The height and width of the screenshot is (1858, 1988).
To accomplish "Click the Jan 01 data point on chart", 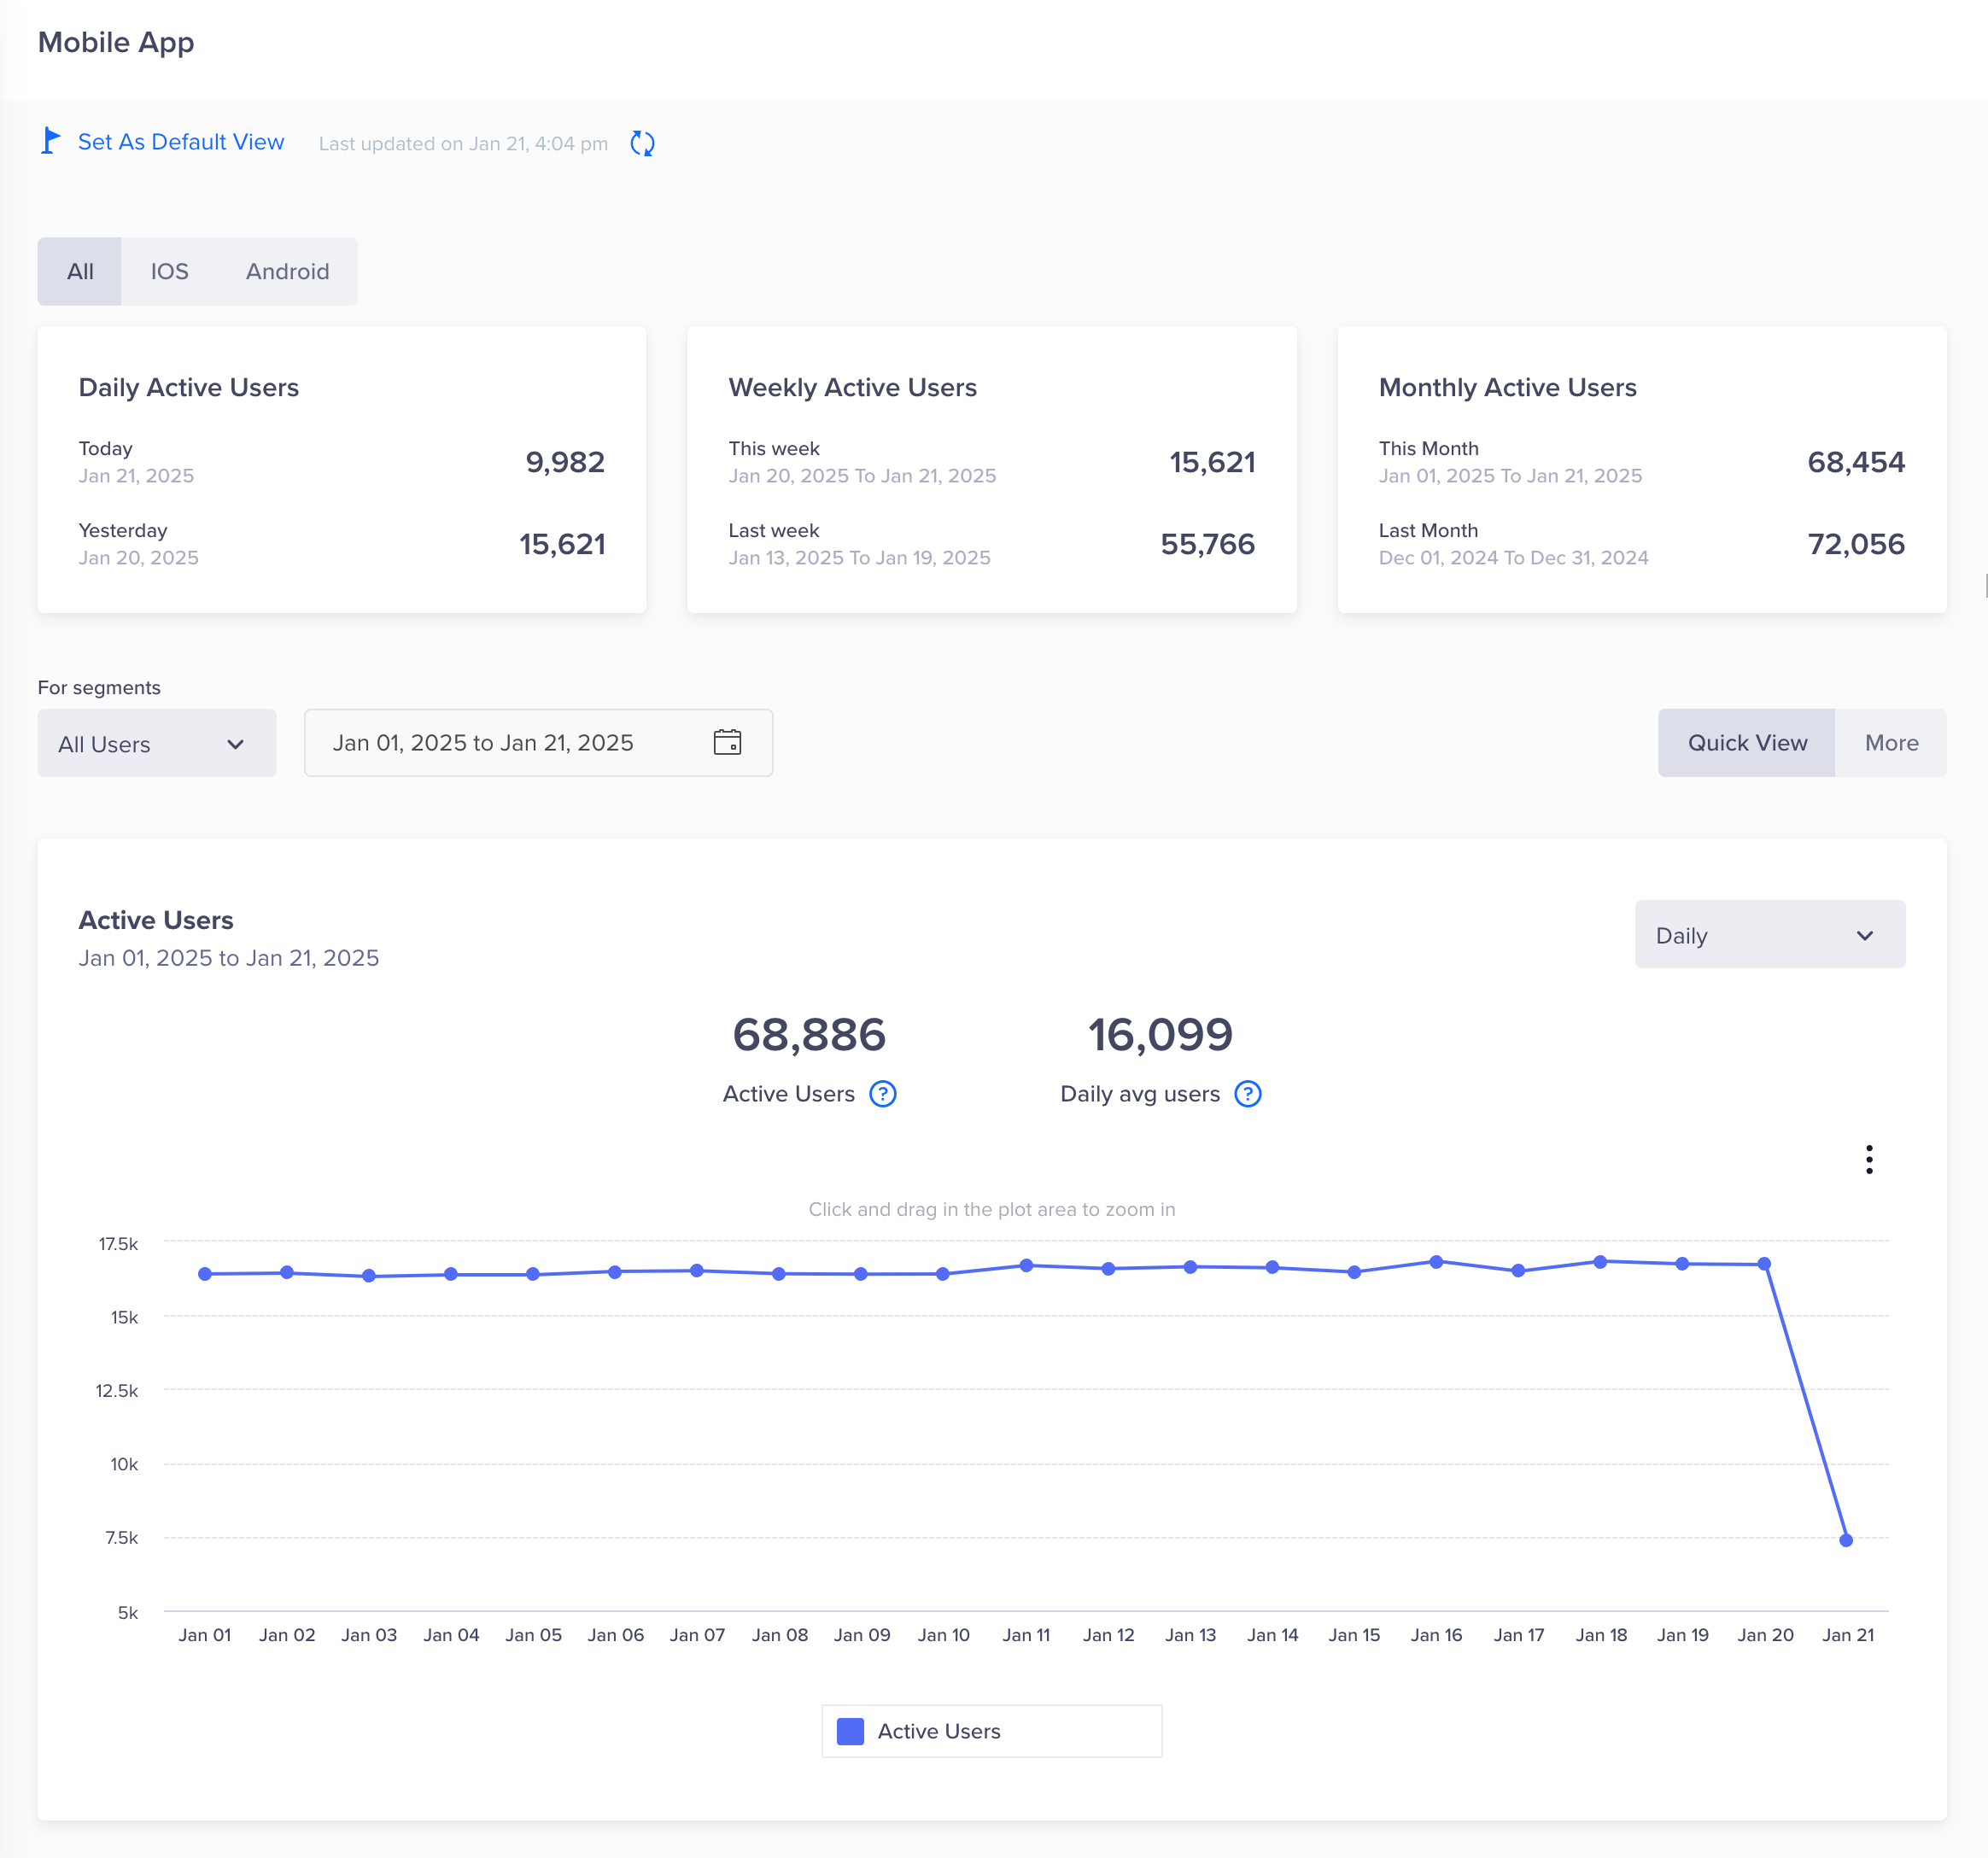I will tap(205, 1274).
